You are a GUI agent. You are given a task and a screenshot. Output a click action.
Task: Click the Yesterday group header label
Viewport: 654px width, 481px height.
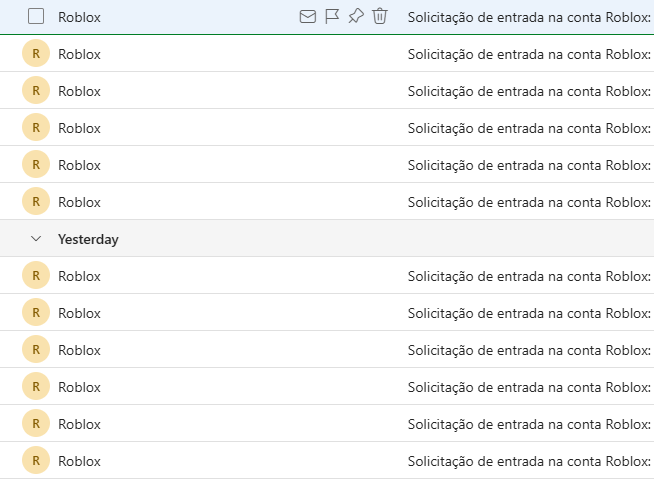click(88, 239)
